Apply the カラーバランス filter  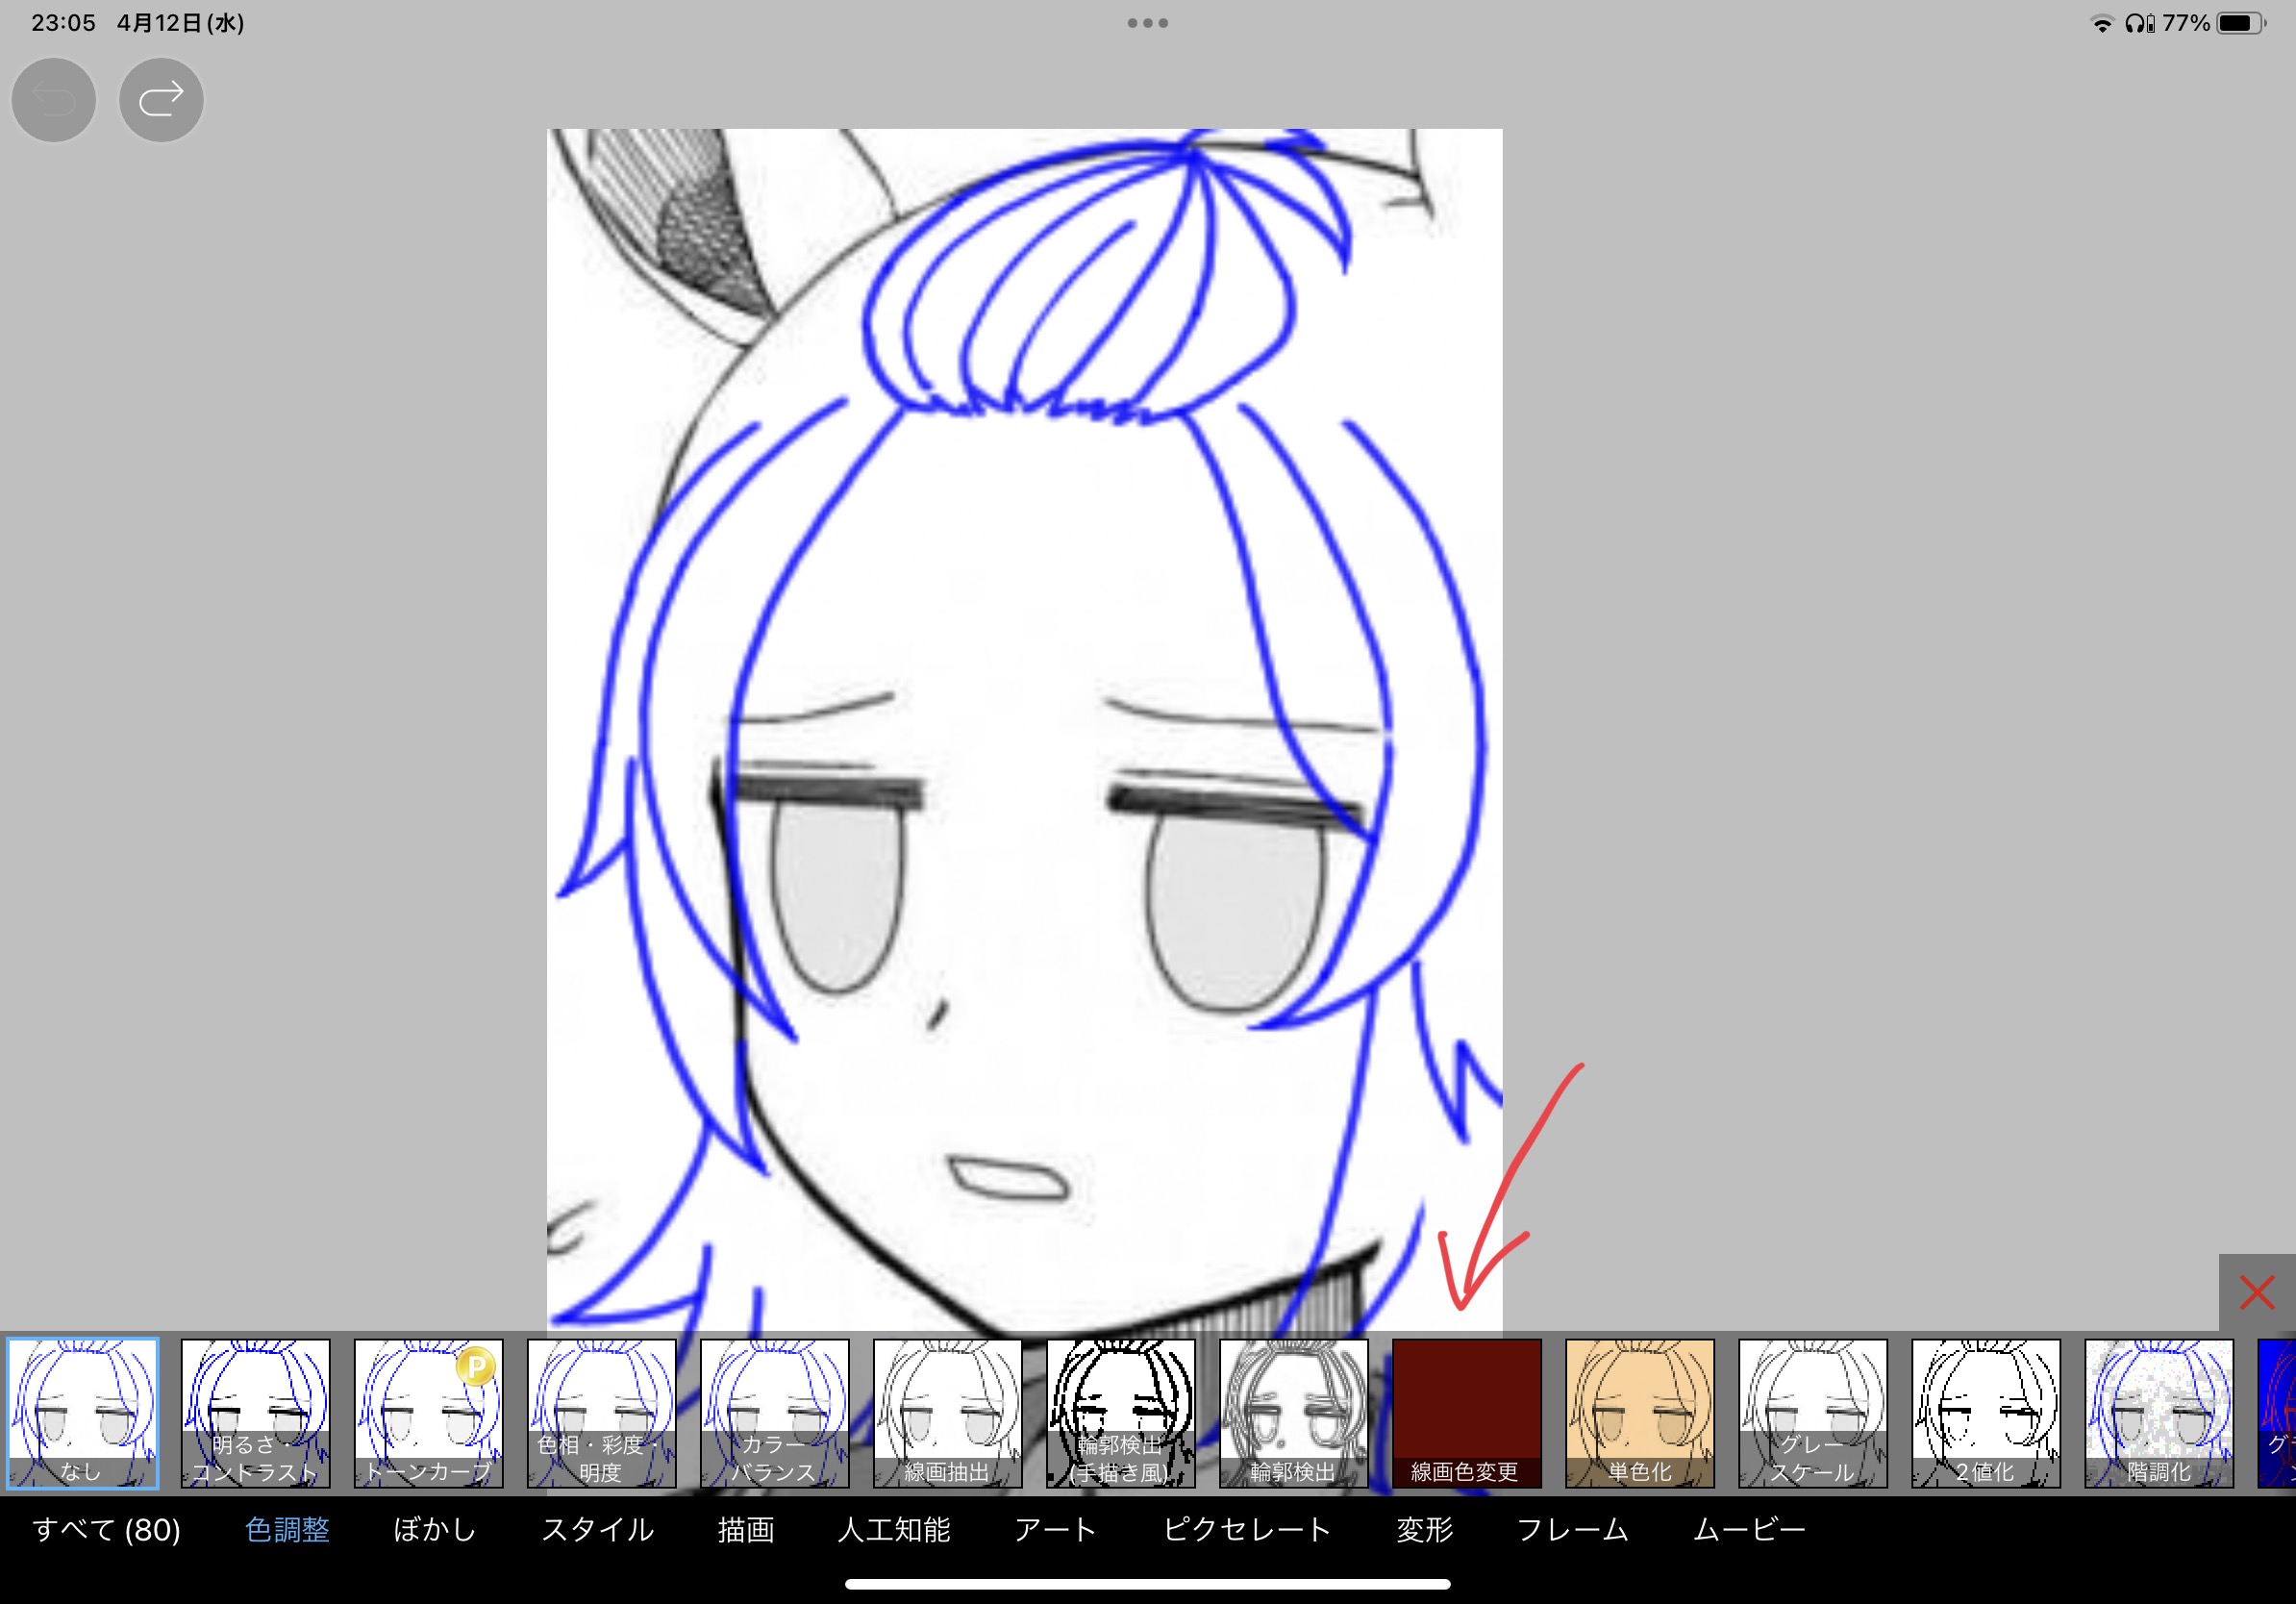click(775, 1413)
